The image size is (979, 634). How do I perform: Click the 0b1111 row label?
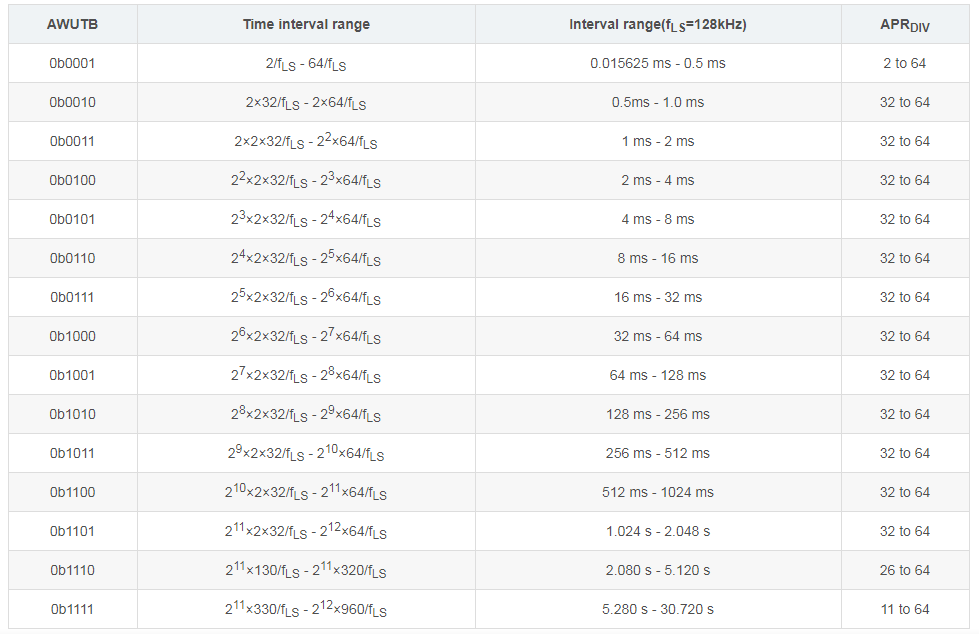click(x=72, y=609)
